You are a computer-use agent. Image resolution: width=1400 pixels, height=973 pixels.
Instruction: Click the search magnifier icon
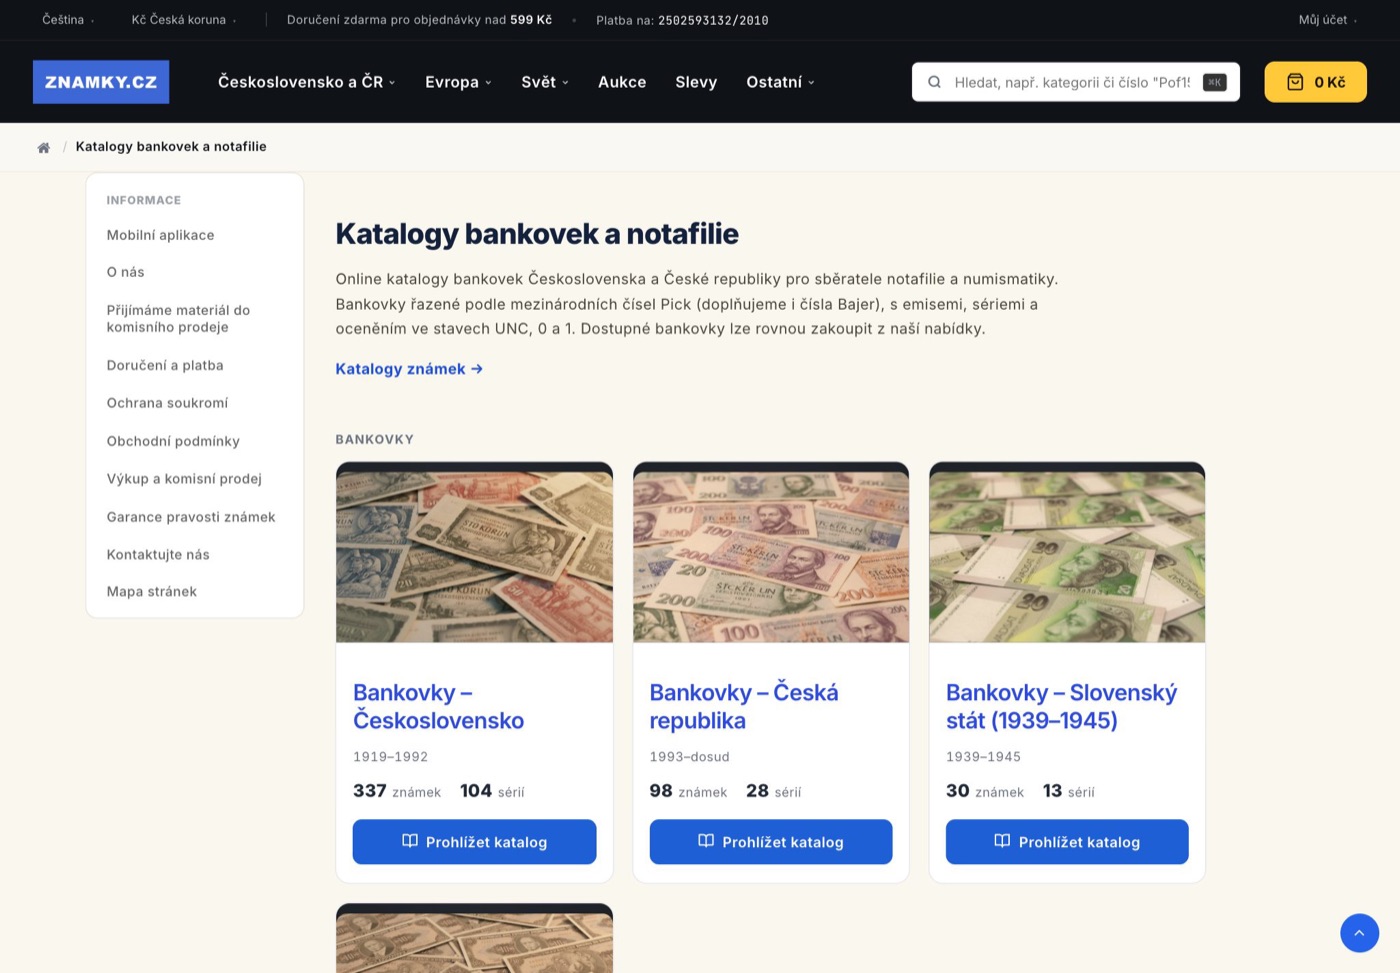point(934,82)
